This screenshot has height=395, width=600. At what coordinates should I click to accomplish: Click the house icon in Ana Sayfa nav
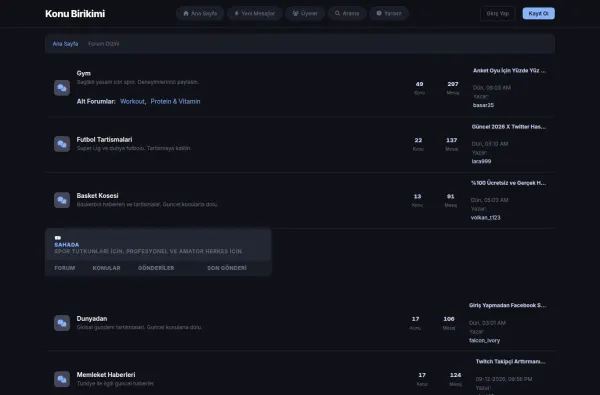pyautogui.click(x=186, y=13)
